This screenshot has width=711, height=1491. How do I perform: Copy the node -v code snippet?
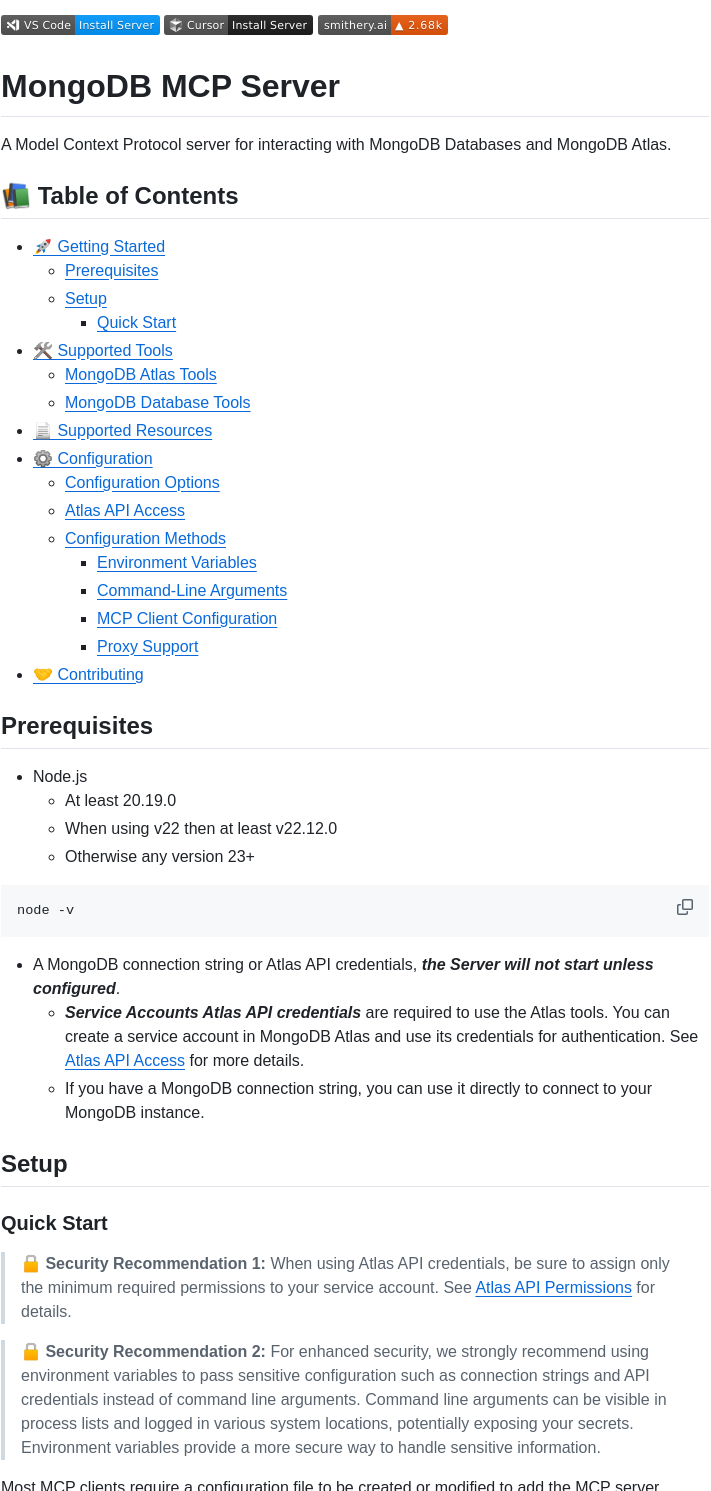(x=684, y=907)
